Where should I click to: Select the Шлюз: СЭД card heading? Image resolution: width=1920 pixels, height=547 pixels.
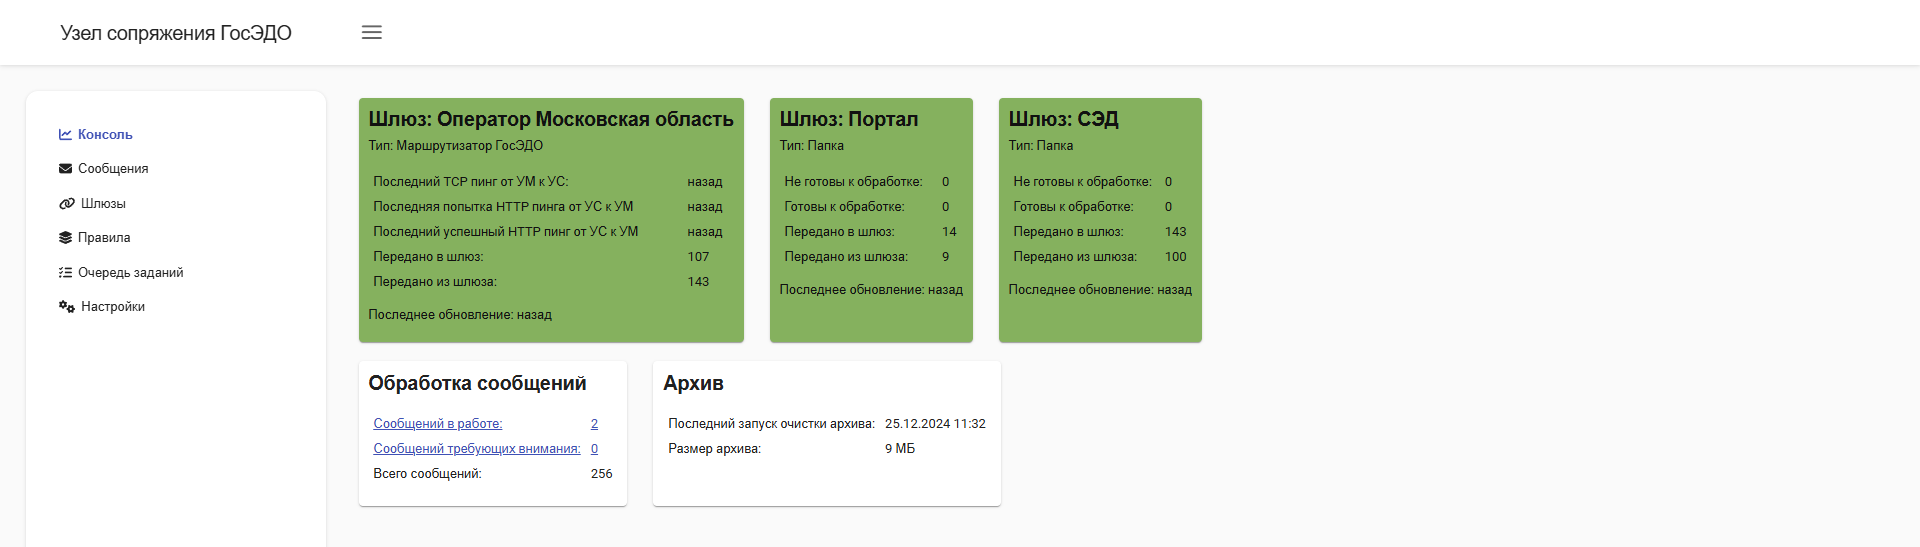(x=1063, y=119)
